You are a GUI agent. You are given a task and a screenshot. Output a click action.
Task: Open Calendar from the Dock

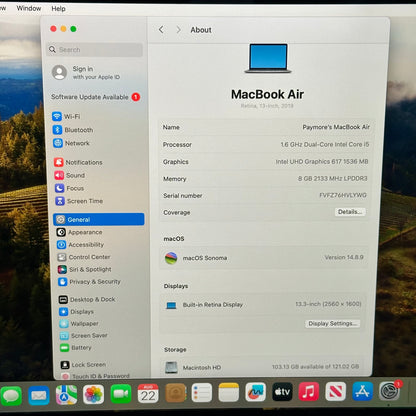pos(148,394)
